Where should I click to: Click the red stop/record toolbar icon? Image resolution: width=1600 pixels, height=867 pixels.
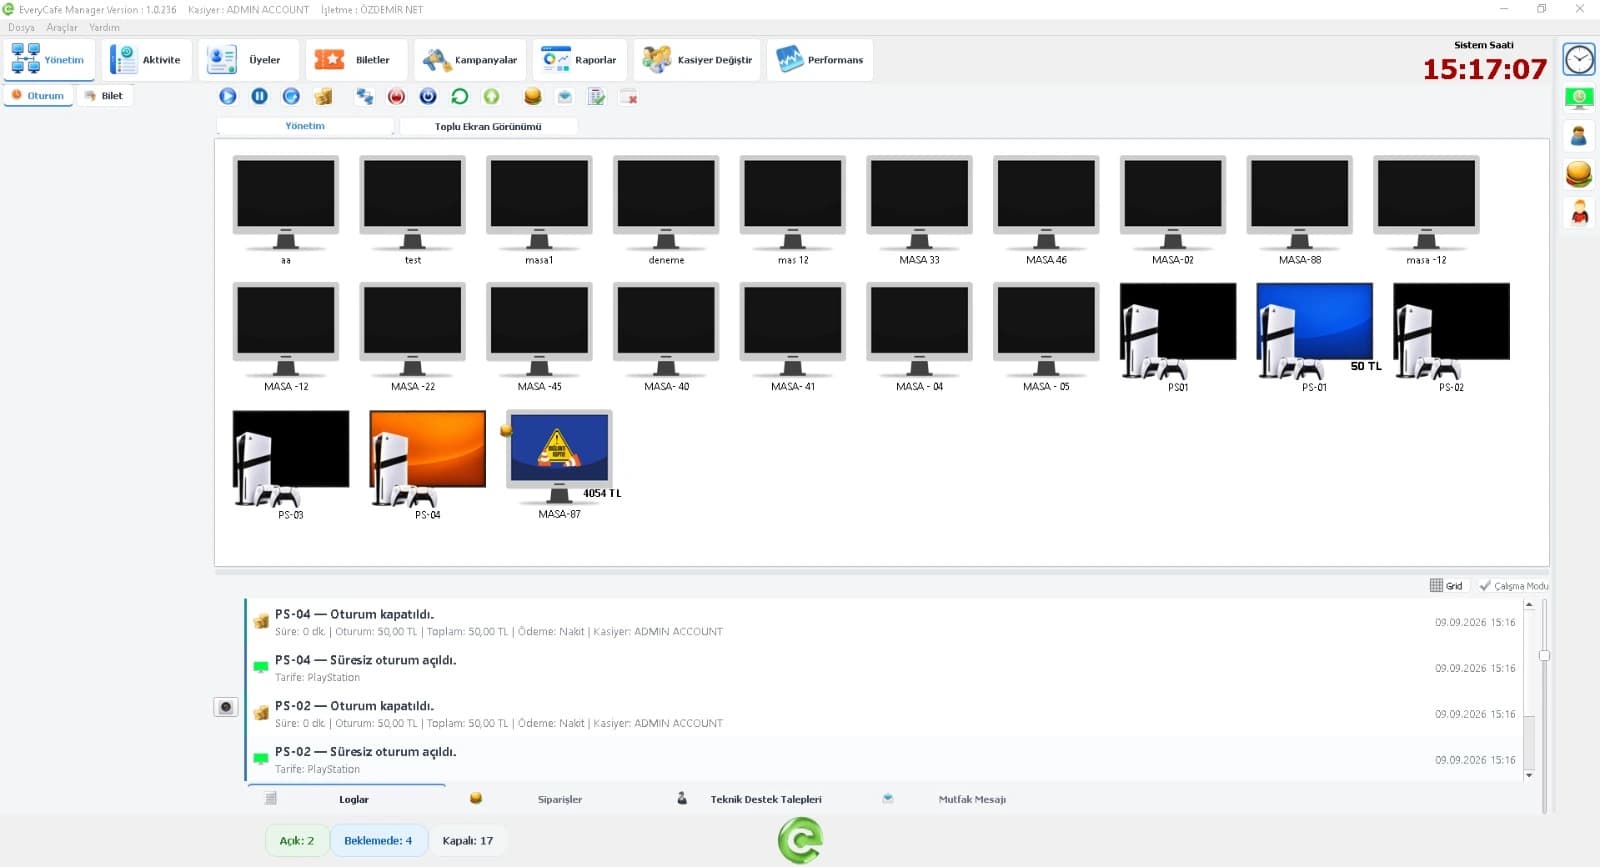point(396,96)
